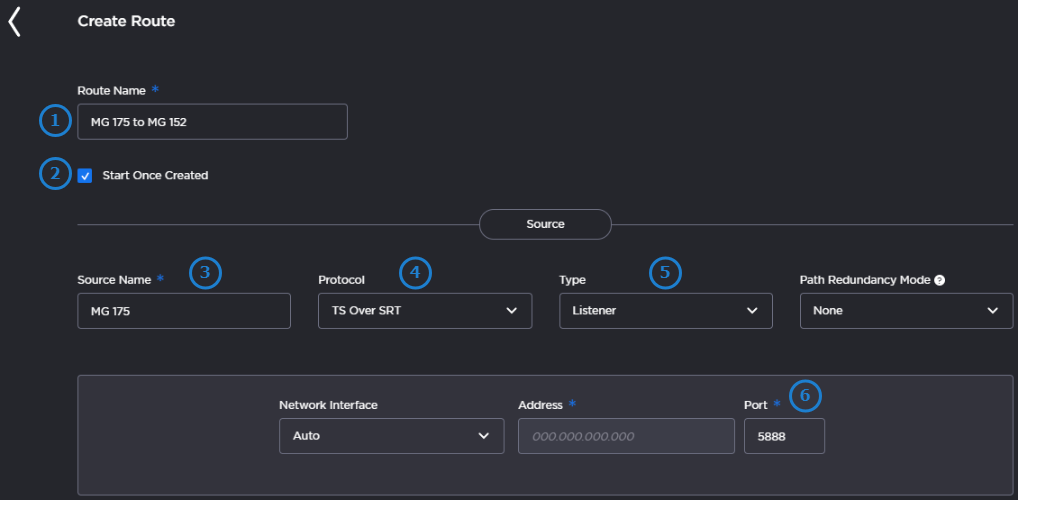This screenshot has height=520, width=1038.
Task: Click the numbered callout 4 marker
Action: click(x=415, y=273)
